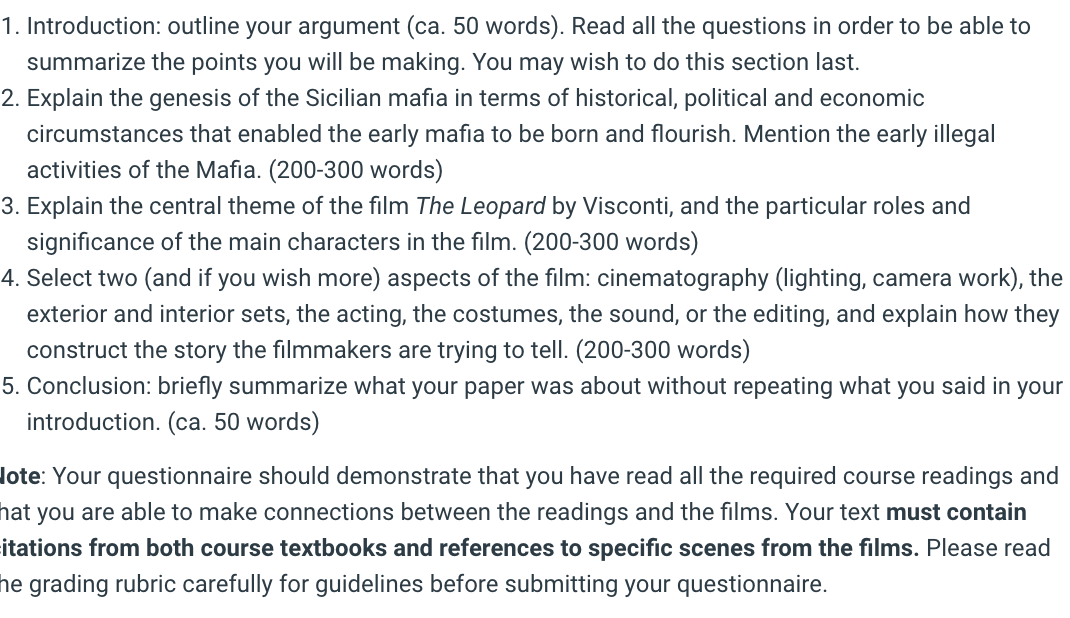Click the bold phrase 'must contain'
1070x618 pixels.
click(x=956, y=512)
